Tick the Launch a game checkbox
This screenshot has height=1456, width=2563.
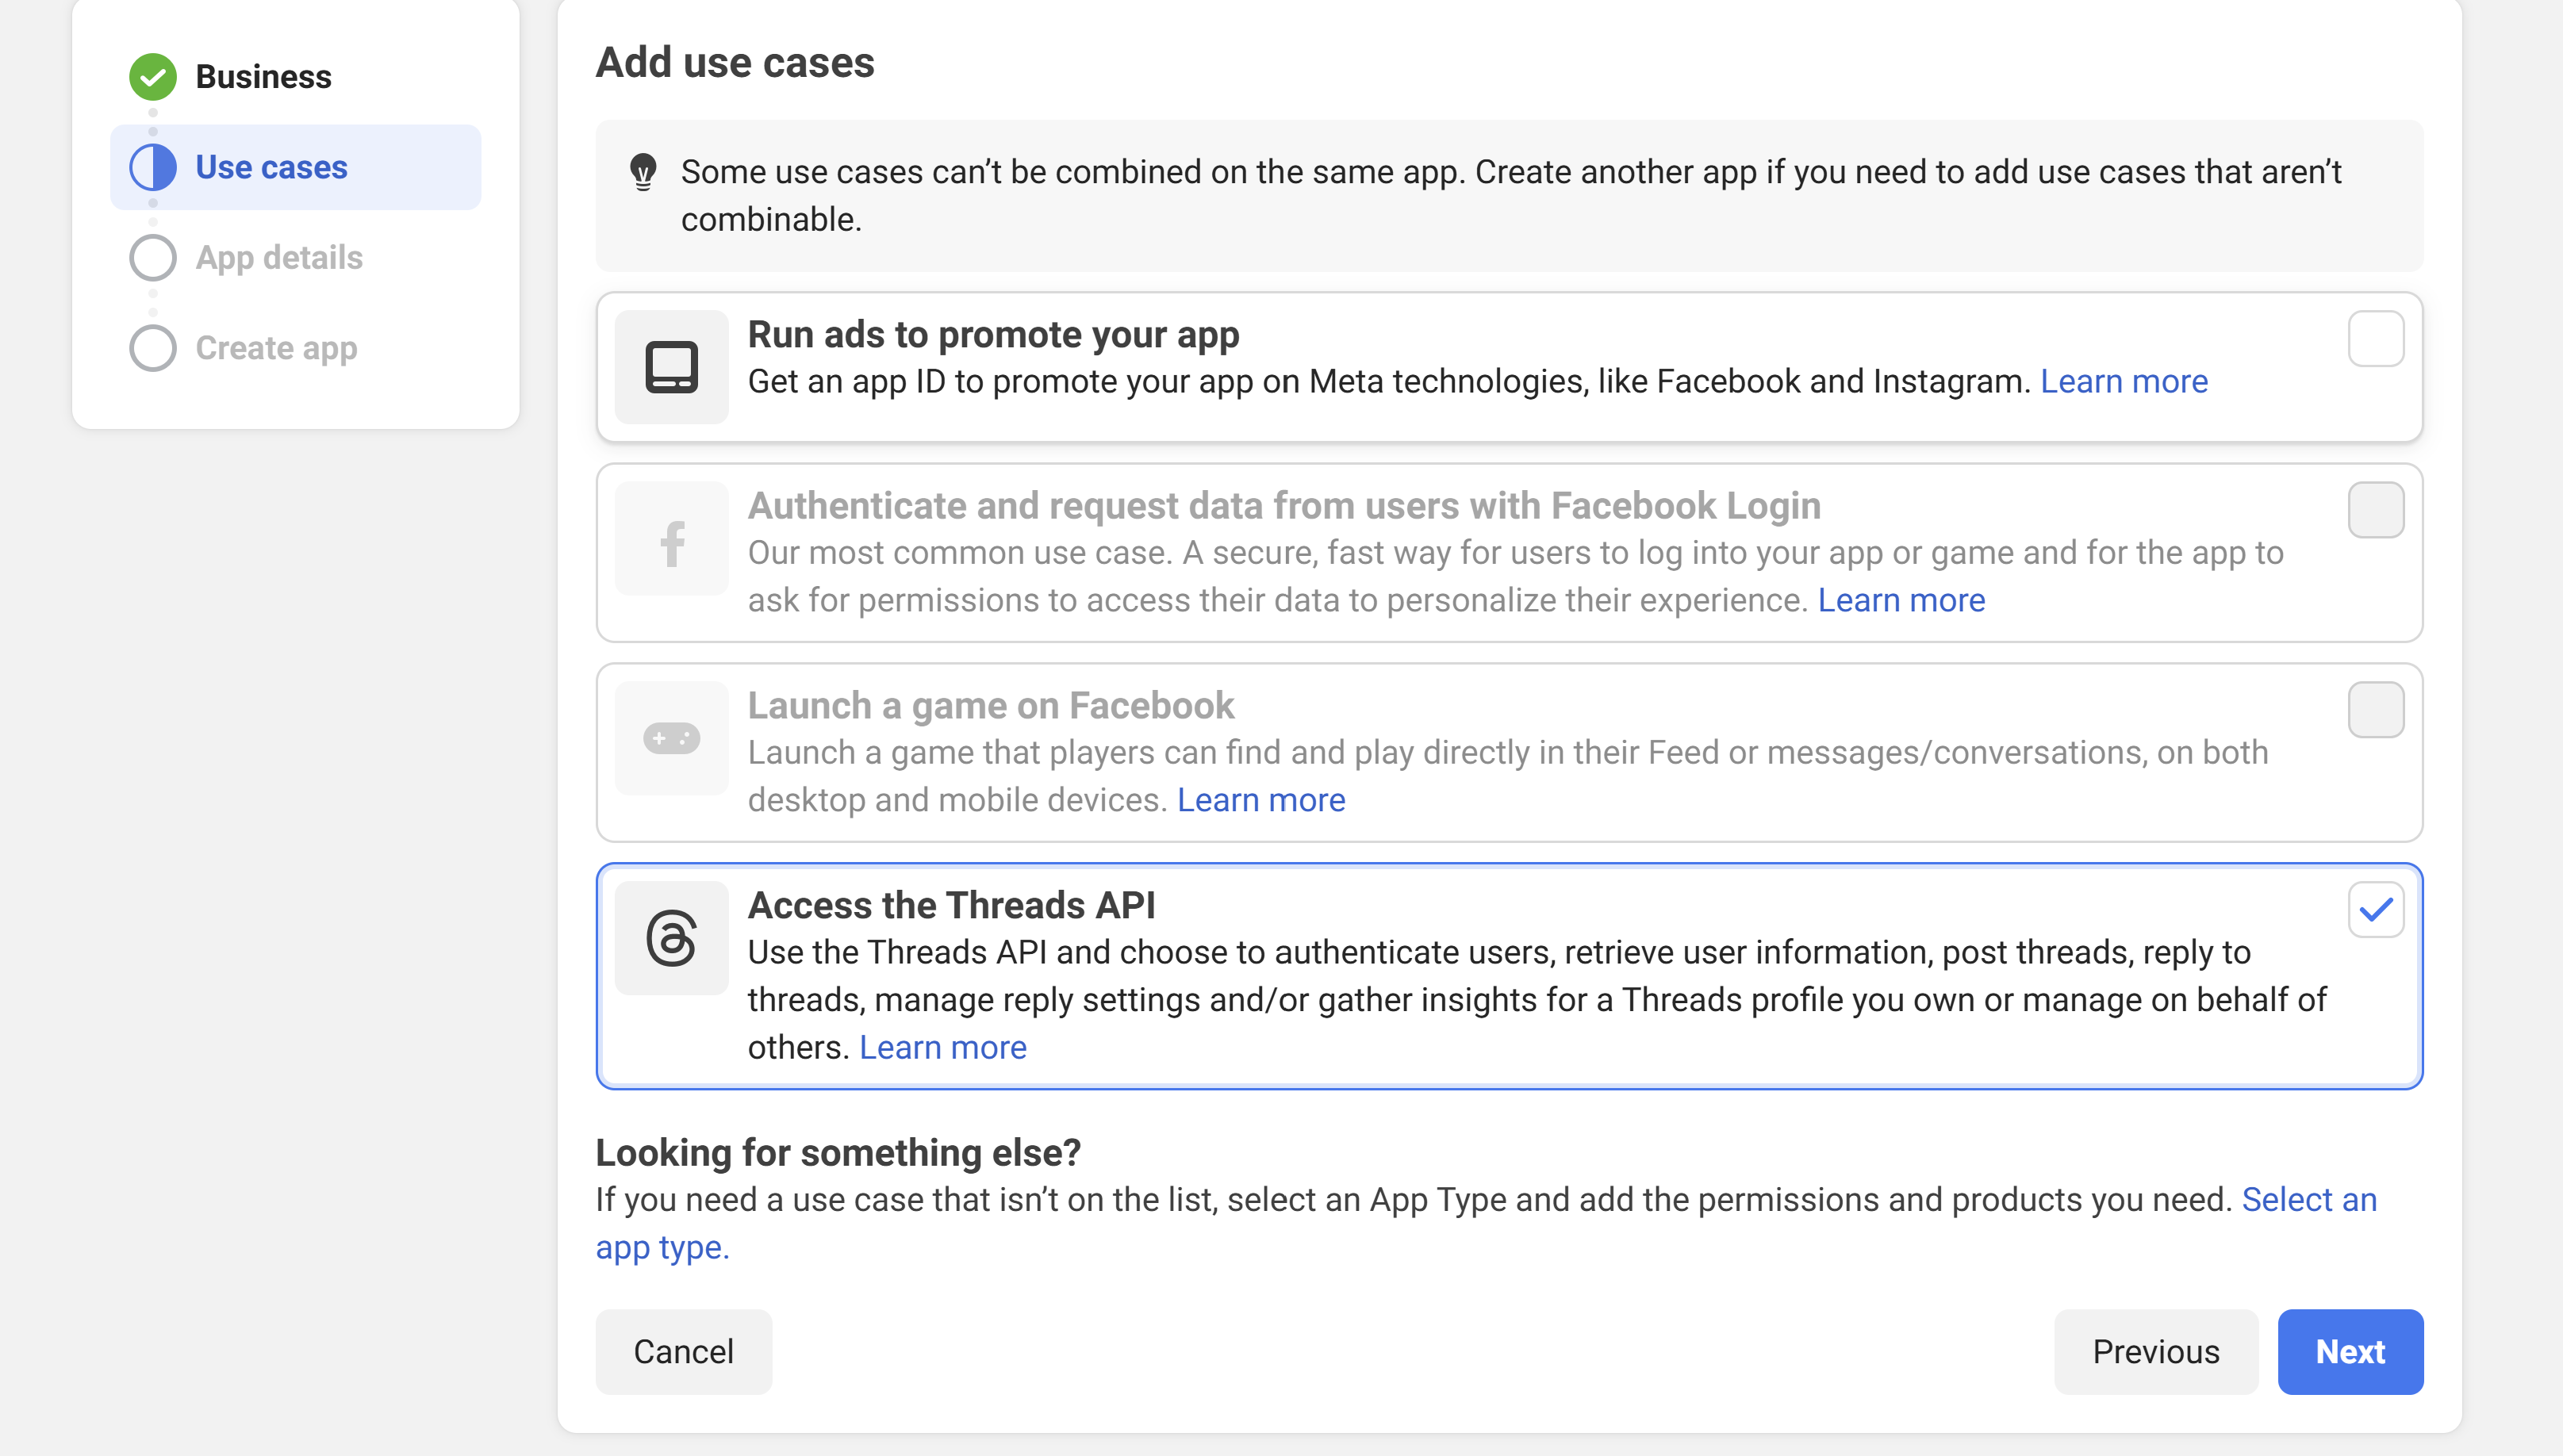2376,710
